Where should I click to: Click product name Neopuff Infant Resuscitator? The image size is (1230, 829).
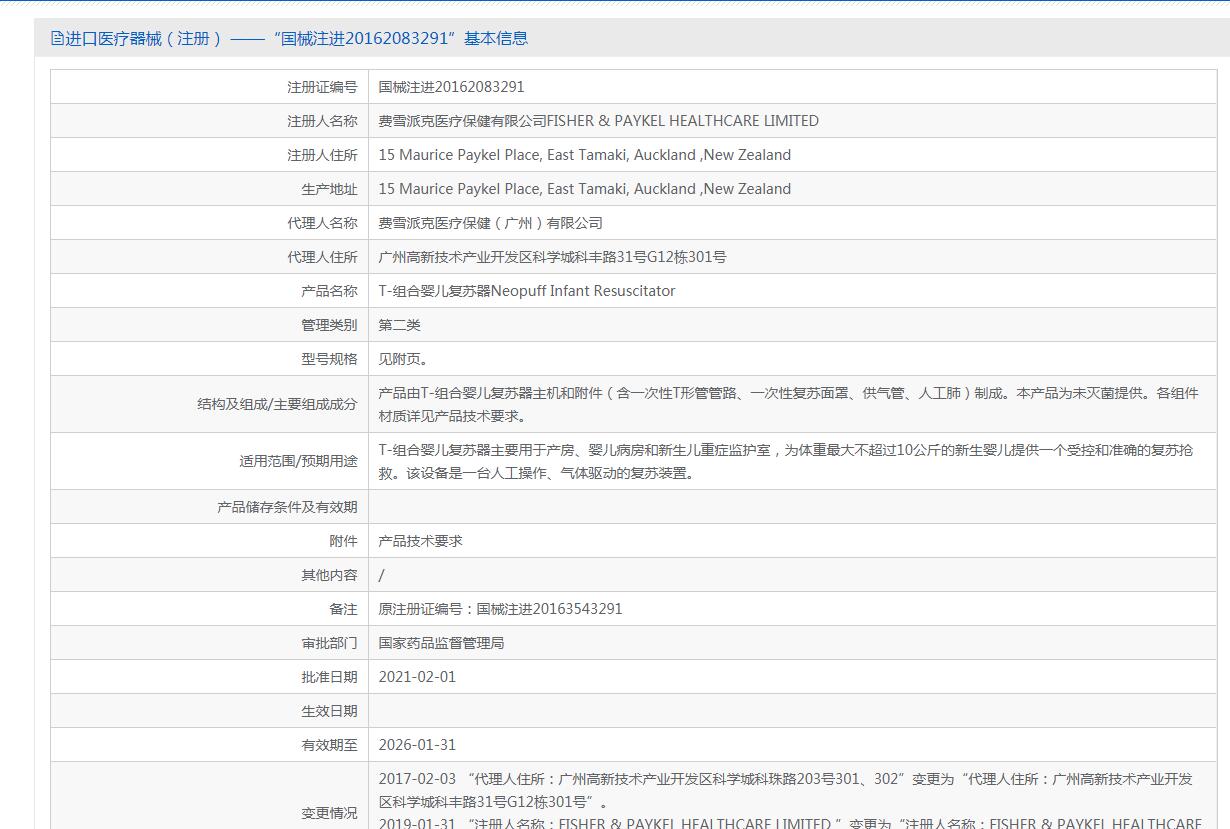pyautogui.click(x=526, y=291)
